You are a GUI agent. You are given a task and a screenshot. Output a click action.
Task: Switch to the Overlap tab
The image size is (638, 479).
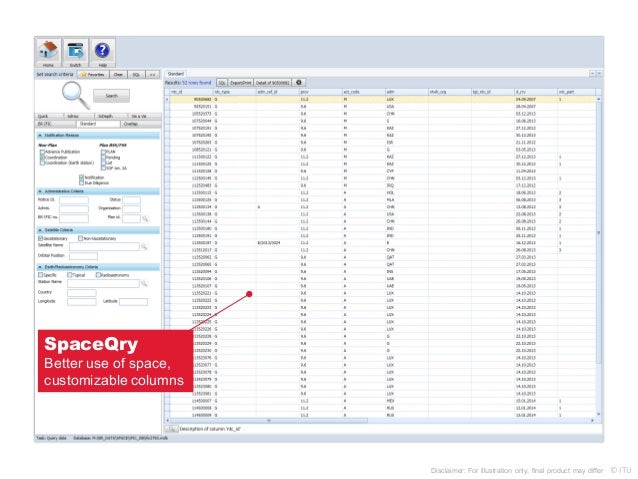140,124
